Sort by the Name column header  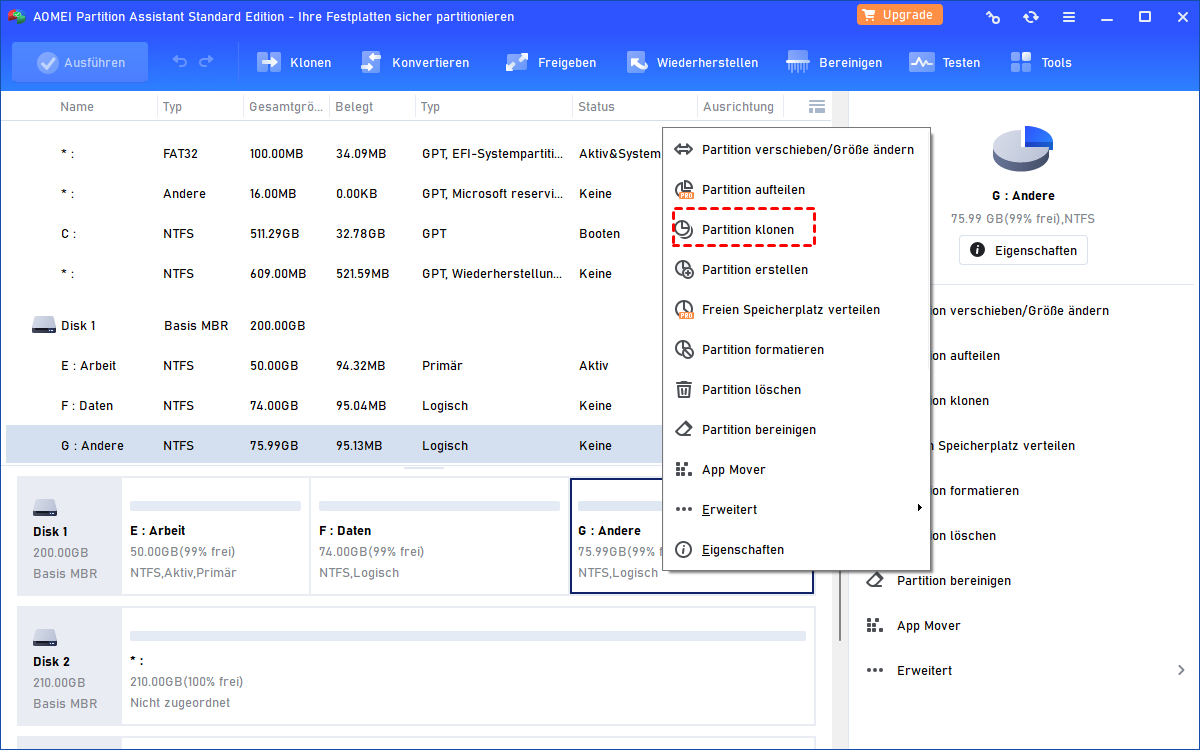pos(77,106)
